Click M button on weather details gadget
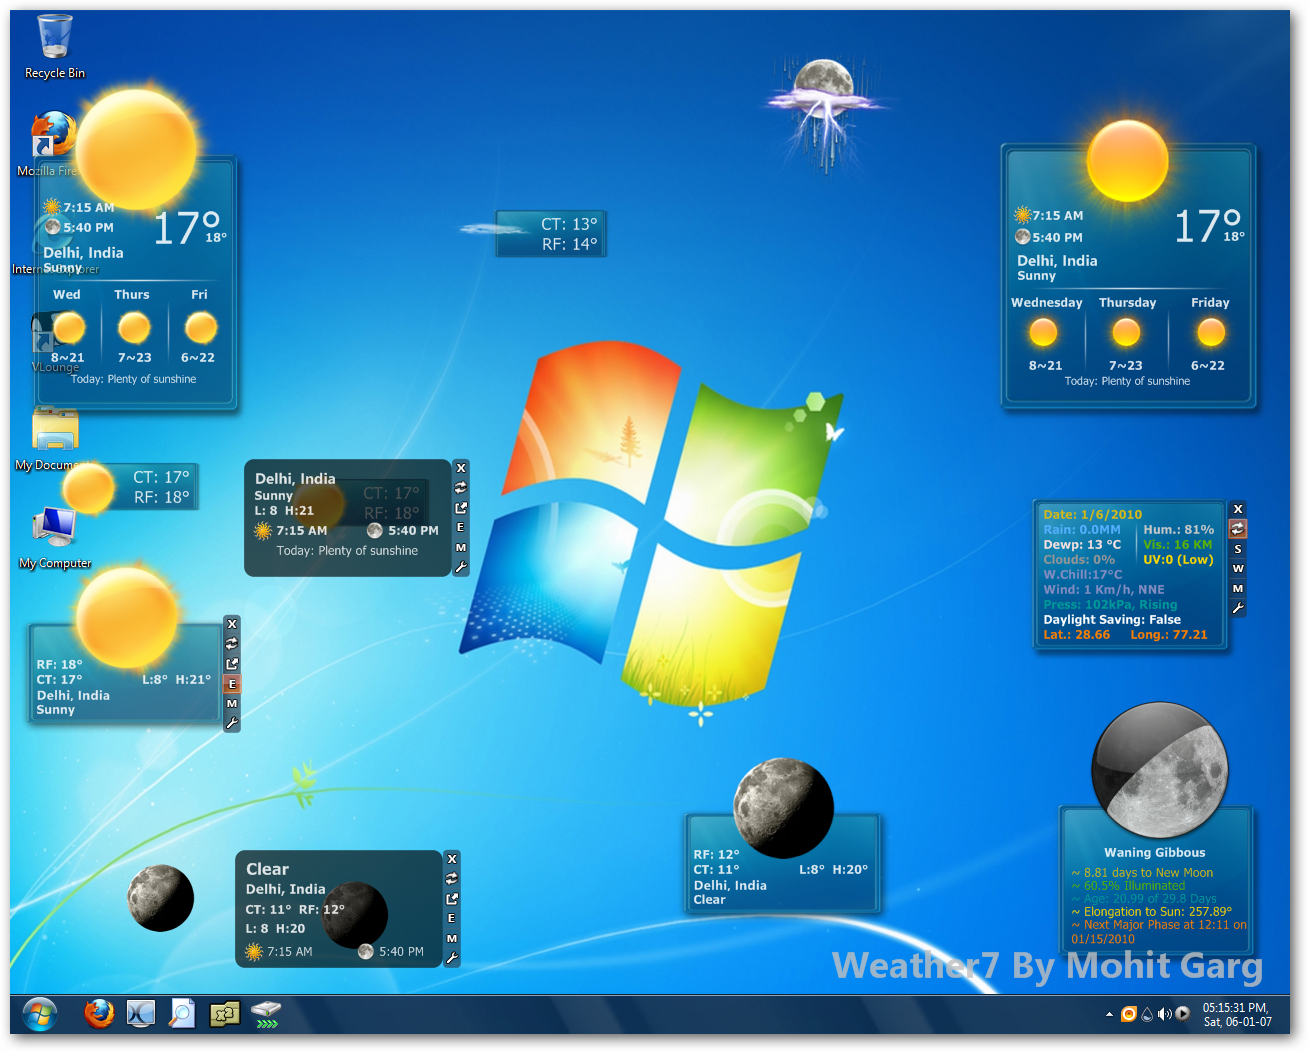 (1238, 588)
